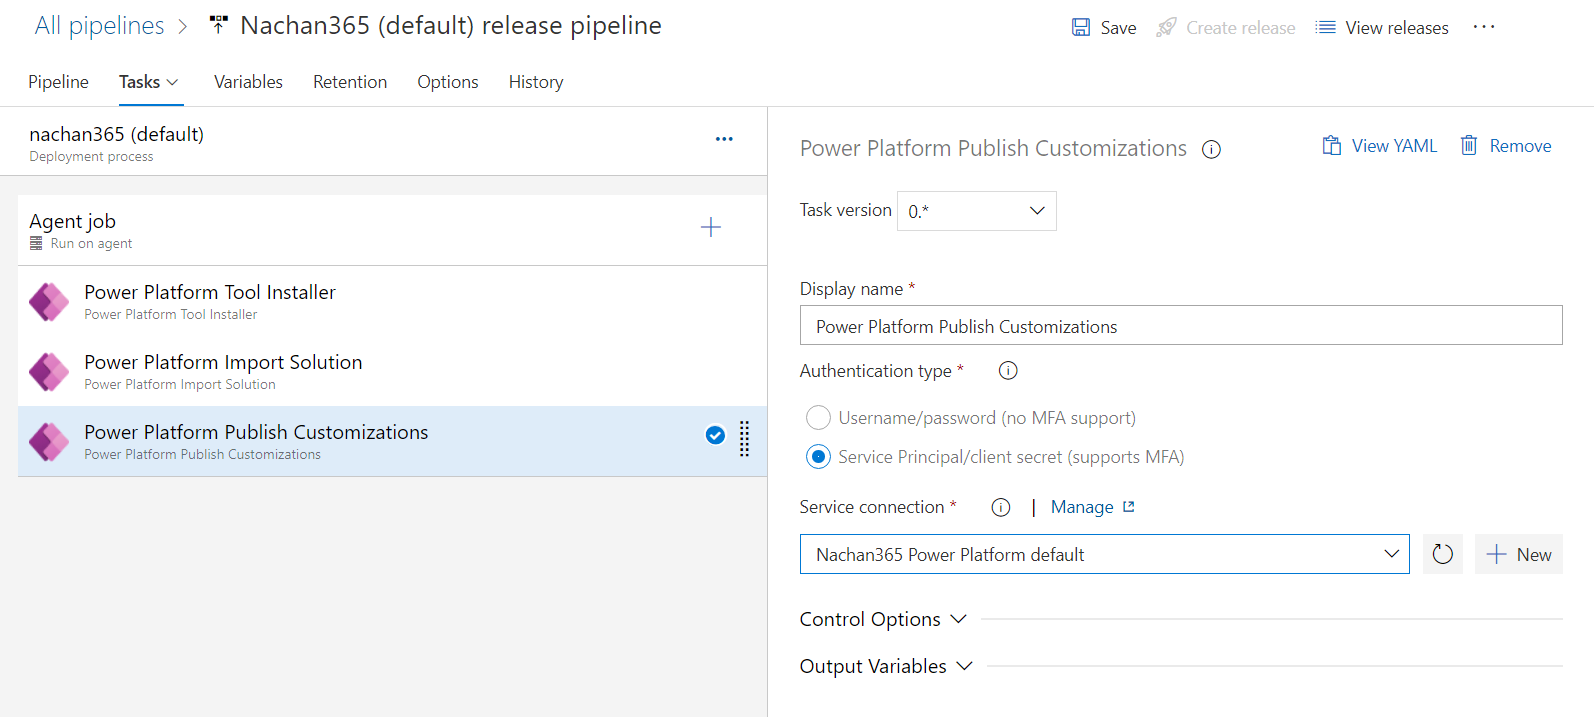Click the Authentication type info icon
Viewport: 1594px width, 717px height.
click(x=1008, y=371)
